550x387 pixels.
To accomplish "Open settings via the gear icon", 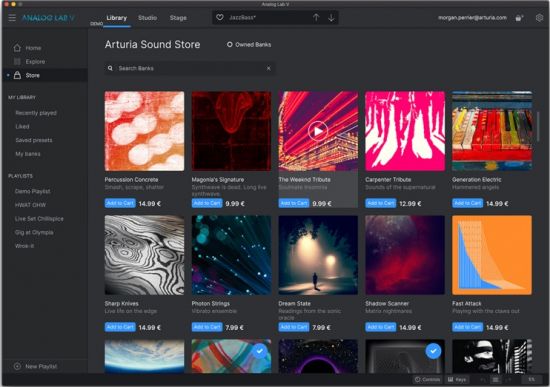I will point(539,18).
